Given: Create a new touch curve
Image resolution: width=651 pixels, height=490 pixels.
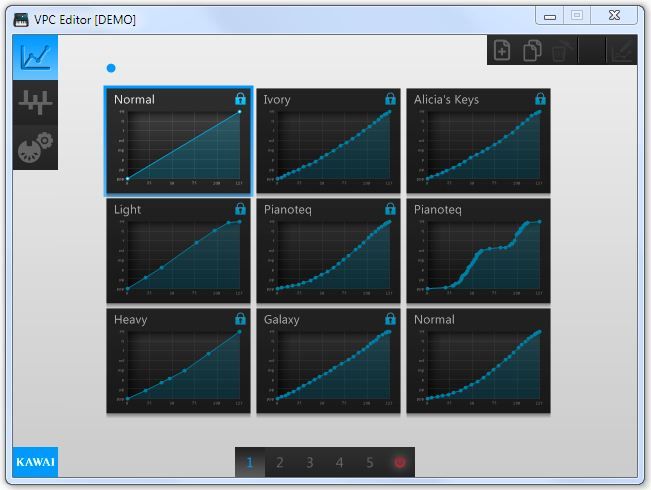Looking at the screenshot, I should pyautogui.click(x=502, y=50).
